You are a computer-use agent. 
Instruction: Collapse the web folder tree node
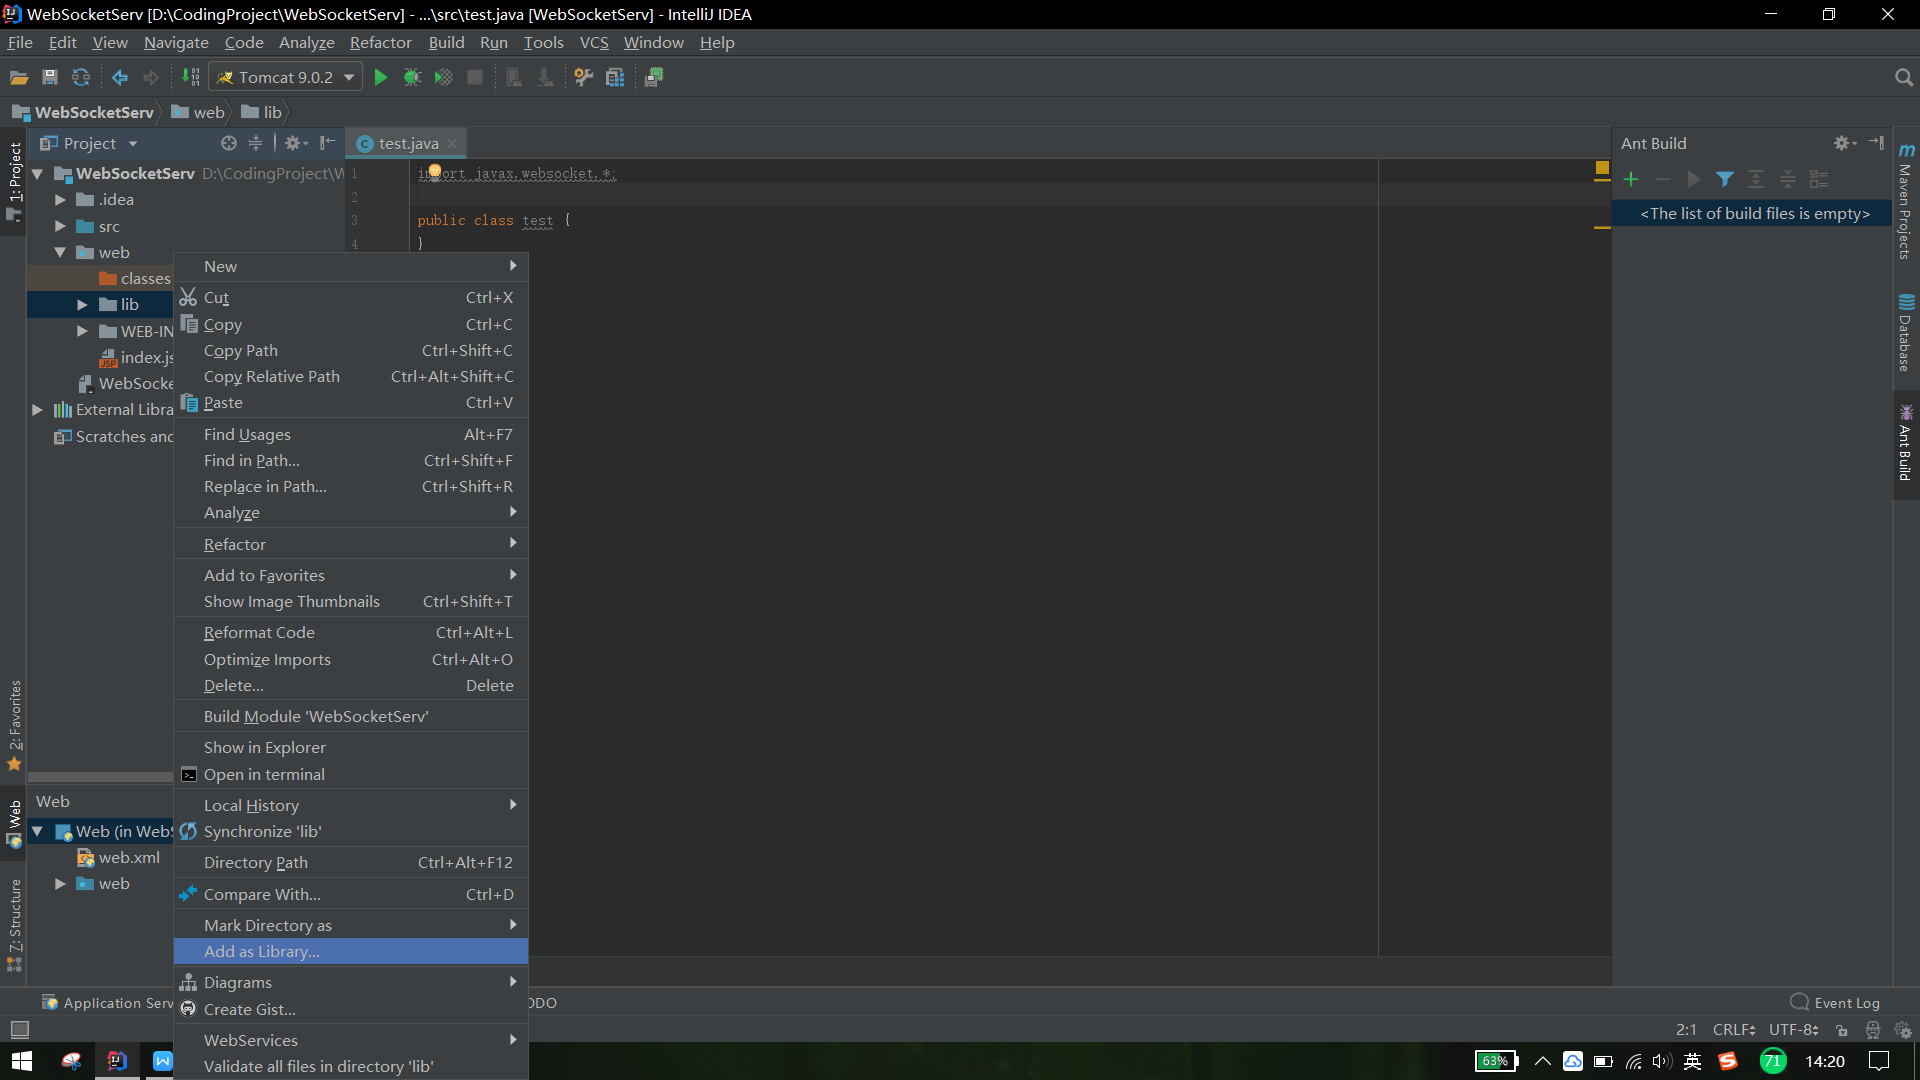click(60, 252)
